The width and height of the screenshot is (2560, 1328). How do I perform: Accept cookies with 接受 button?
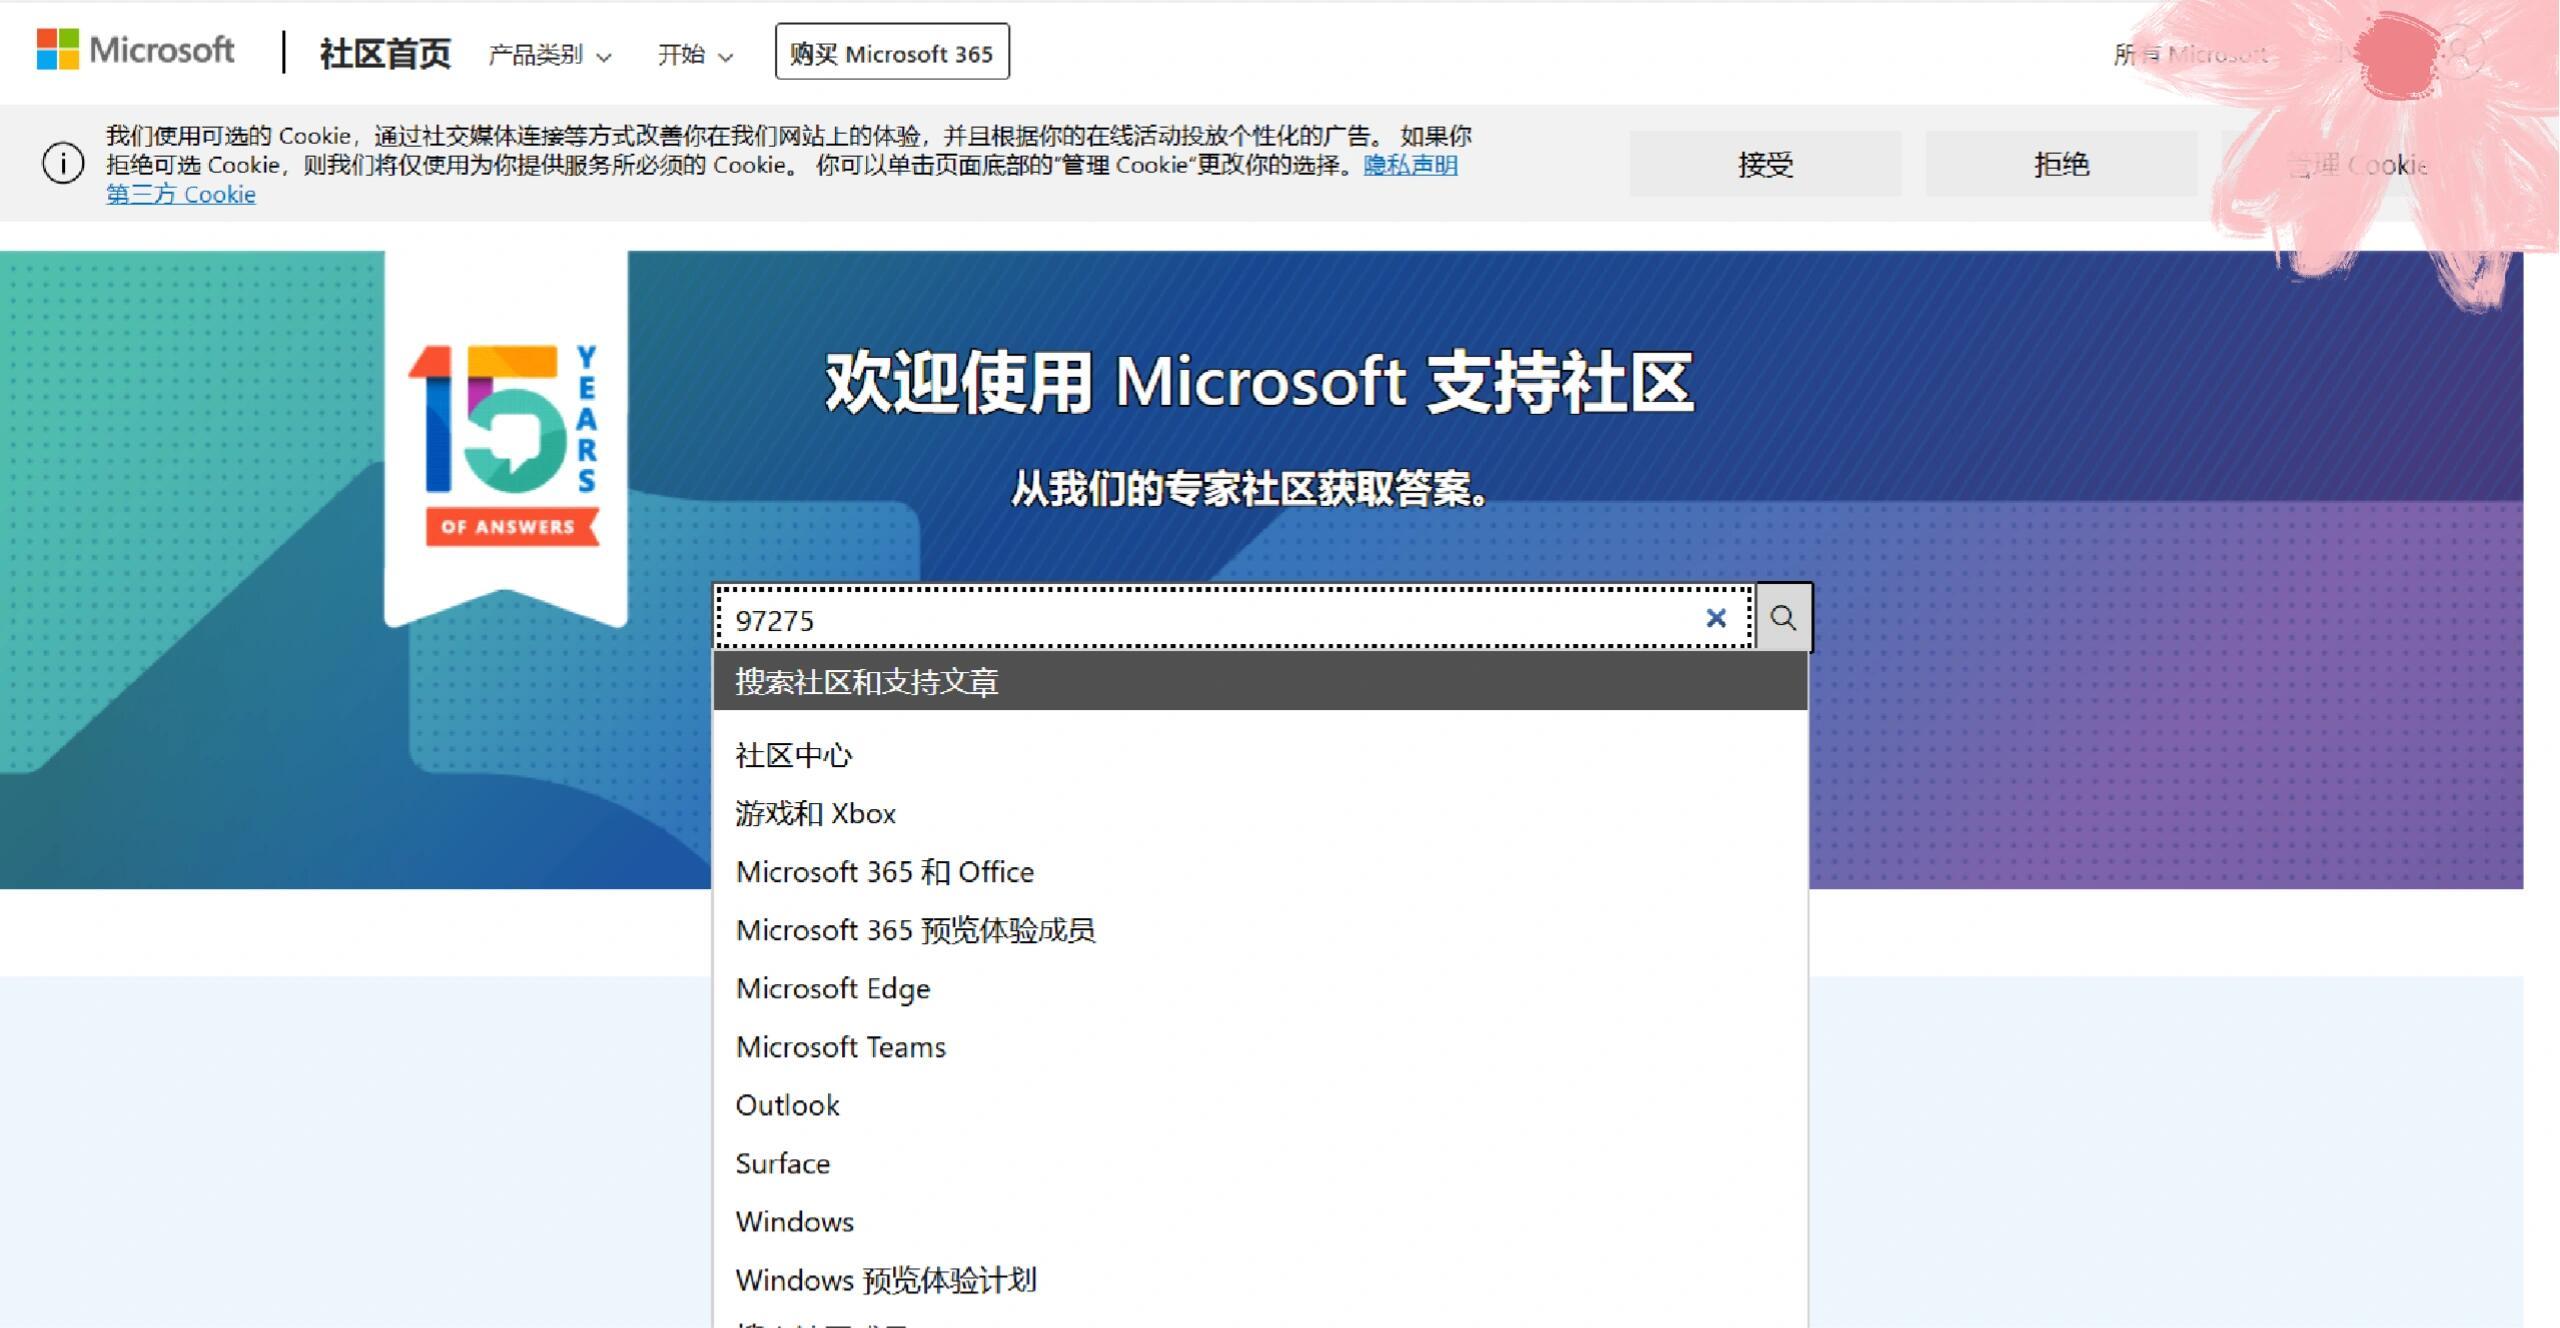1765,164
